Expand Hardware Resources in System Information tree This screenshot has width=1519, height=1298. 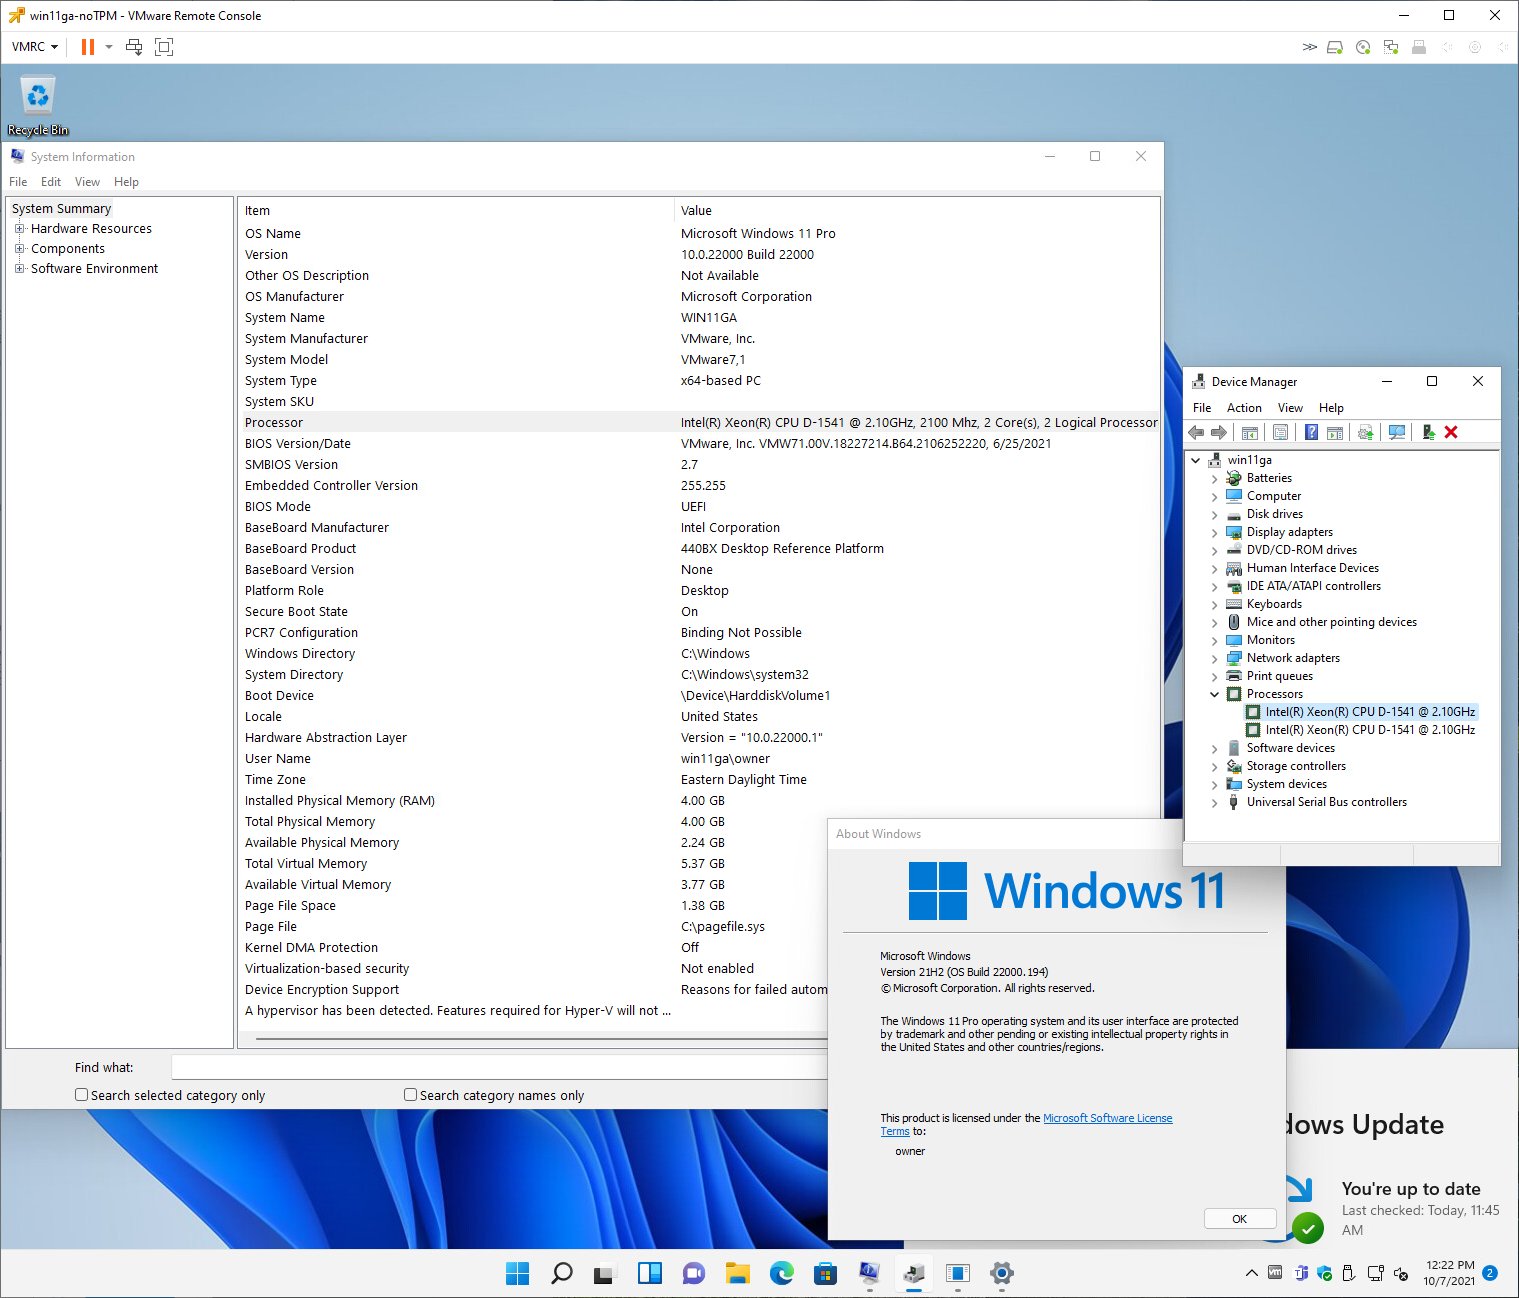(x=19, y=229)
